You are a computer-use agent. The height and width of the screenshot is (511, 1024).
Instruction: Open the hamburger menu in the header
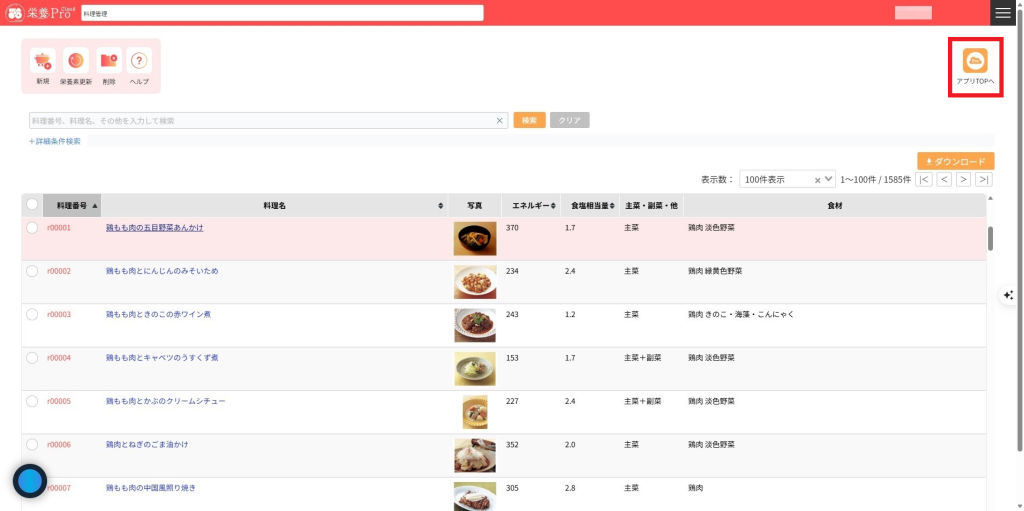coord(1003,12)
